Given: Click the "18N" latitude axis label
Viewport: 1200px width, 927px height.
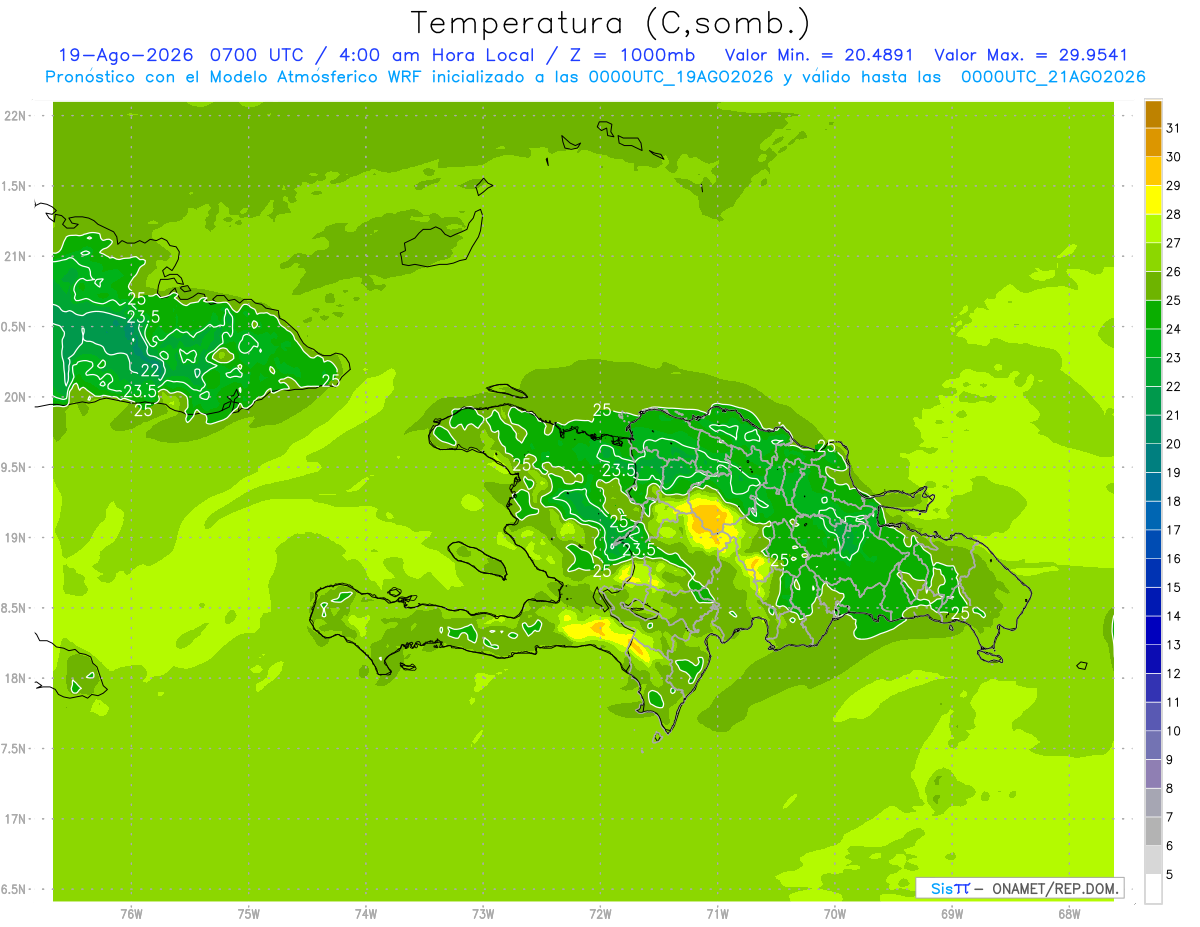Looking at the screenshot, I should click(17, 679).
